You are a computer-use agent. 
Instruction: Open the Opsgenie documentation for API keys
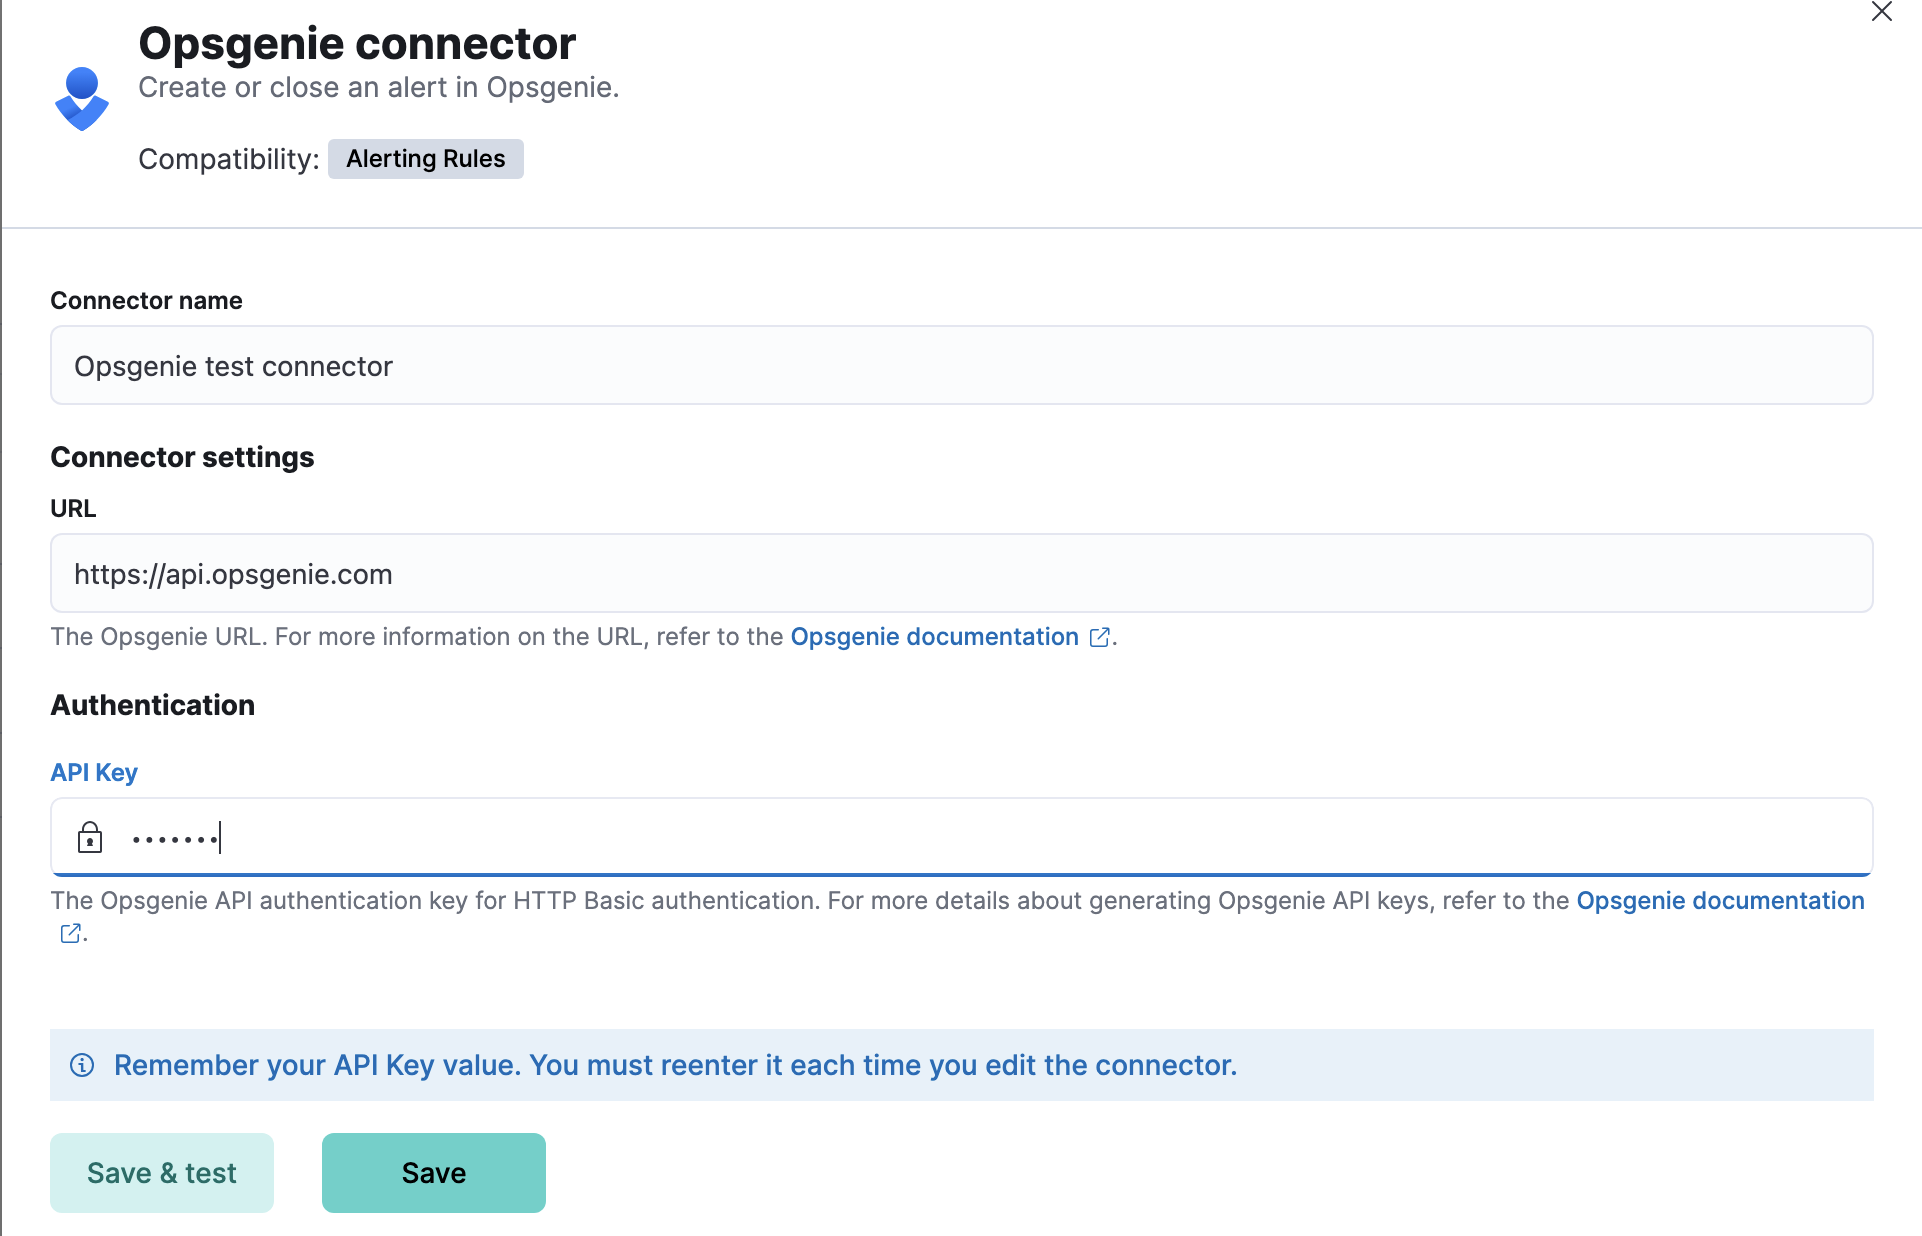pyautogui.click(x=1719, y=900)
